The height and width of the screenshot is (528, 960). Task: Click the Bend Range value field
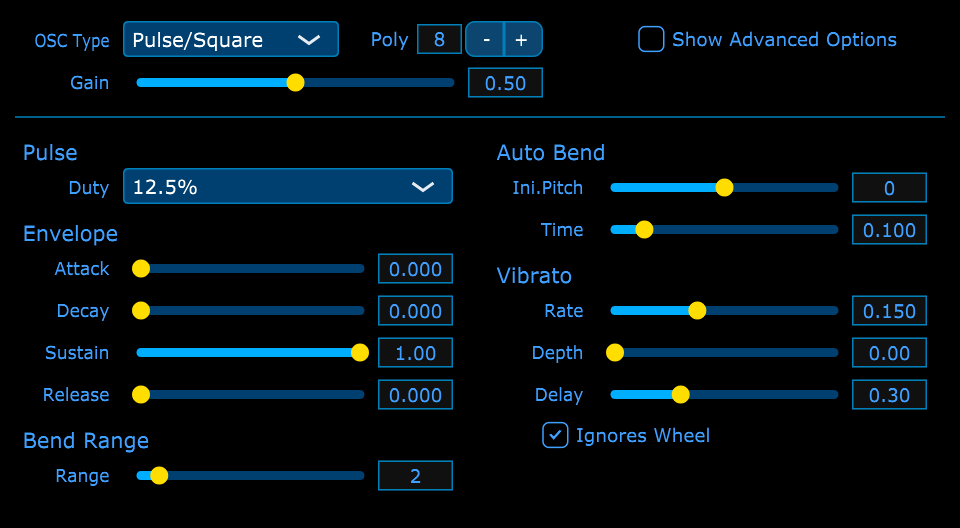pos(415,475)
